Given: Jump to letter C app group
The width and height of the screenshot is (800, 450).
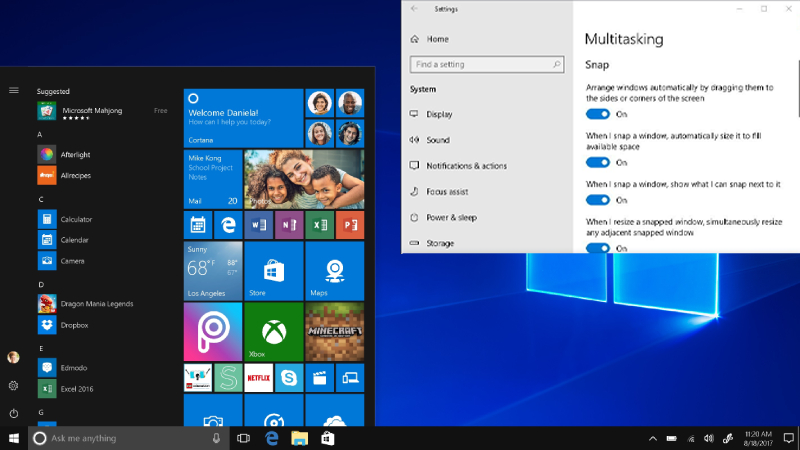Looking at the screenshot, I should click(41, 199).
